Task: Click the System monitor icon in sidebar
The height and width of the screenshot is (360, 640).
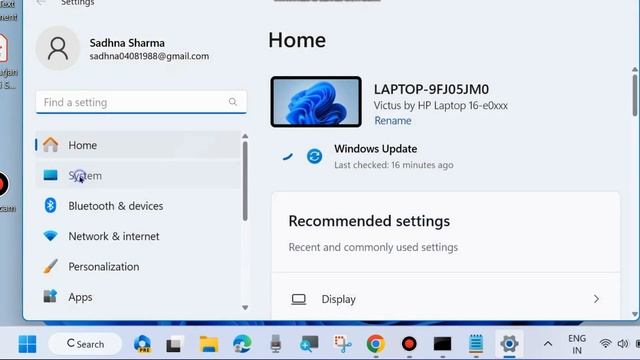Action: pos(51,175)
